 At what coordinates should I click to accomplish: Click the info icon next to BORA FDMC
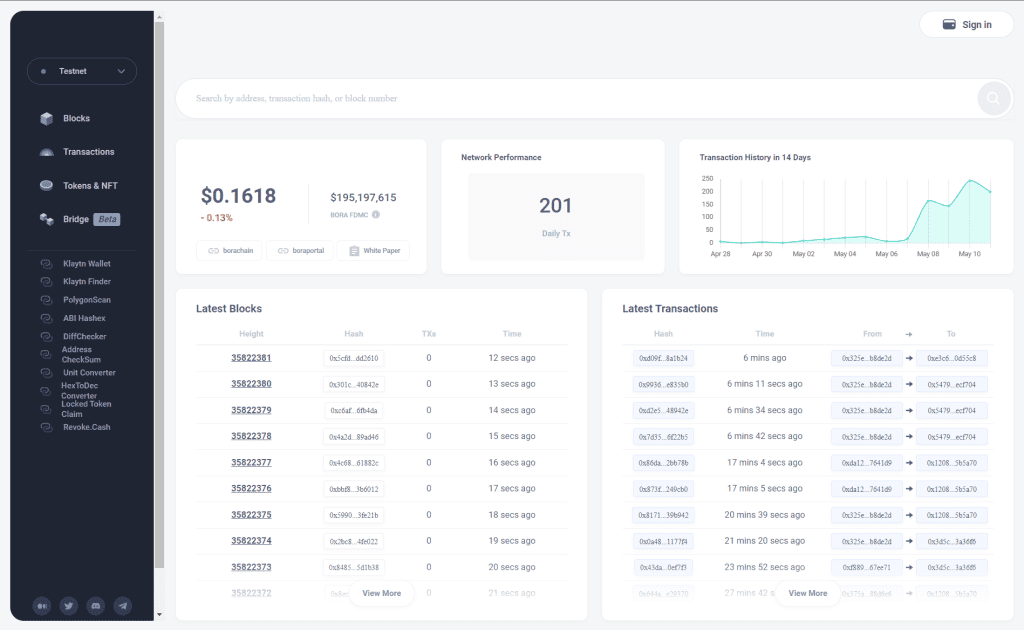coord(376,215)
